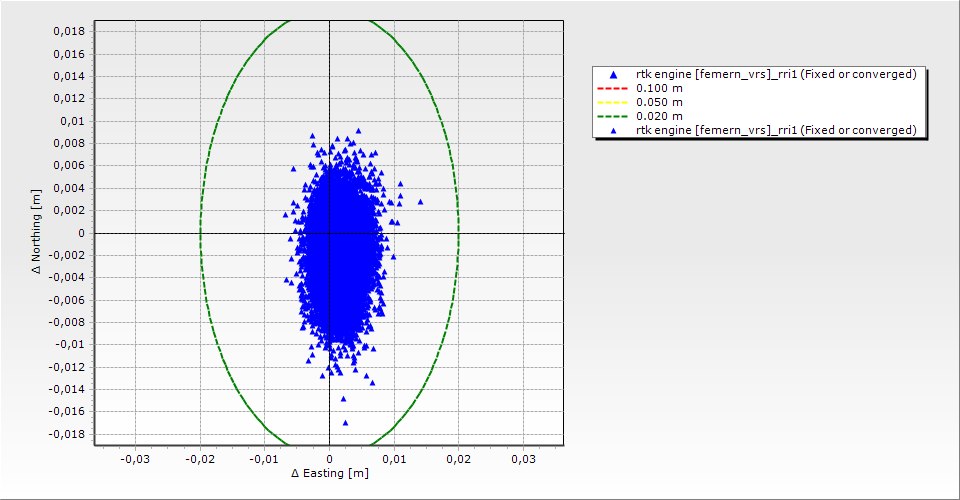Click green ellipse where it crosses -0,02 Easting
Image resolution: width=960 pixels, height=500 pixels.
[201, 233]
